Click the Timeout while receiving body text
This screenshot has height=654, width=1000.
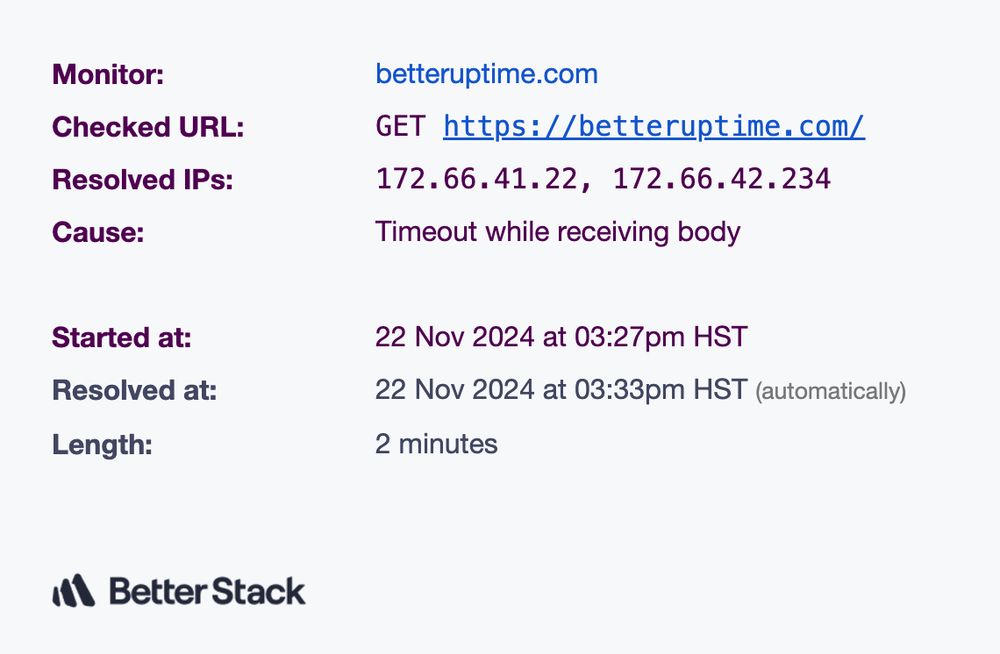(x=557, y=233)
